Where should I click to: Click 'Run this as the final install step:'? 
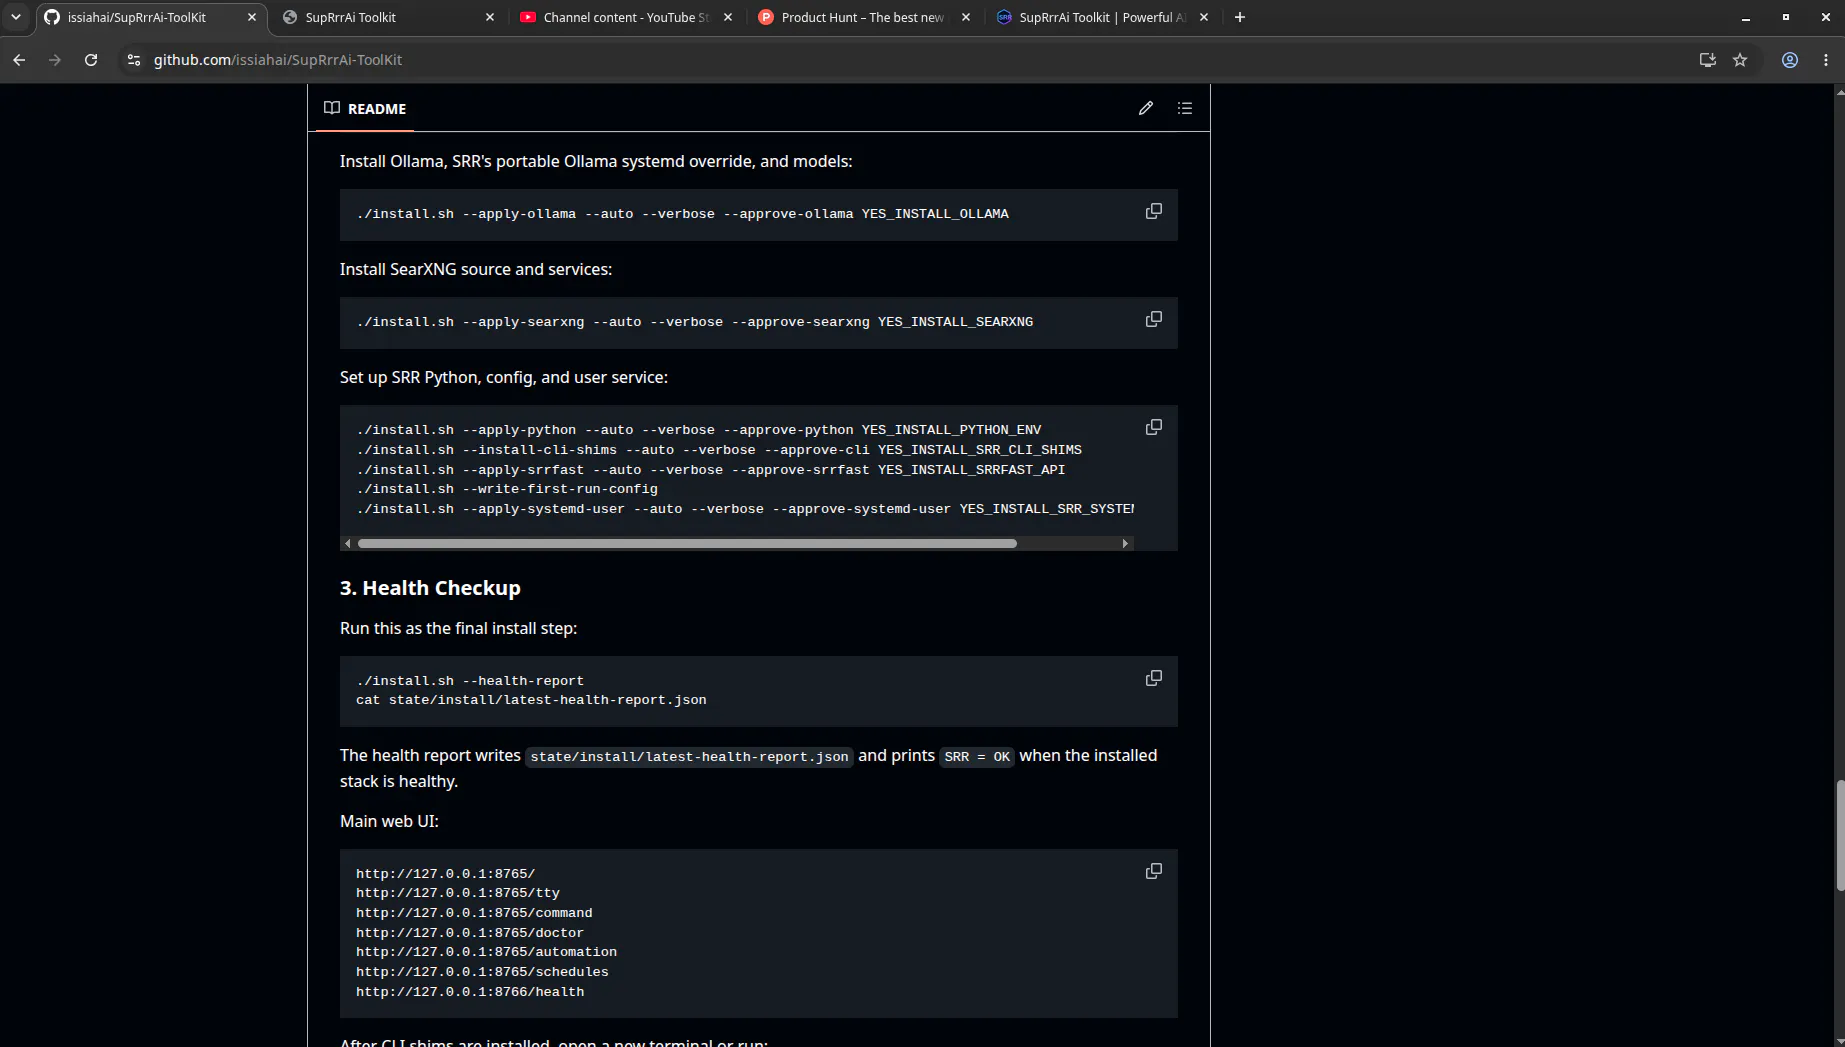pos(458,628)
